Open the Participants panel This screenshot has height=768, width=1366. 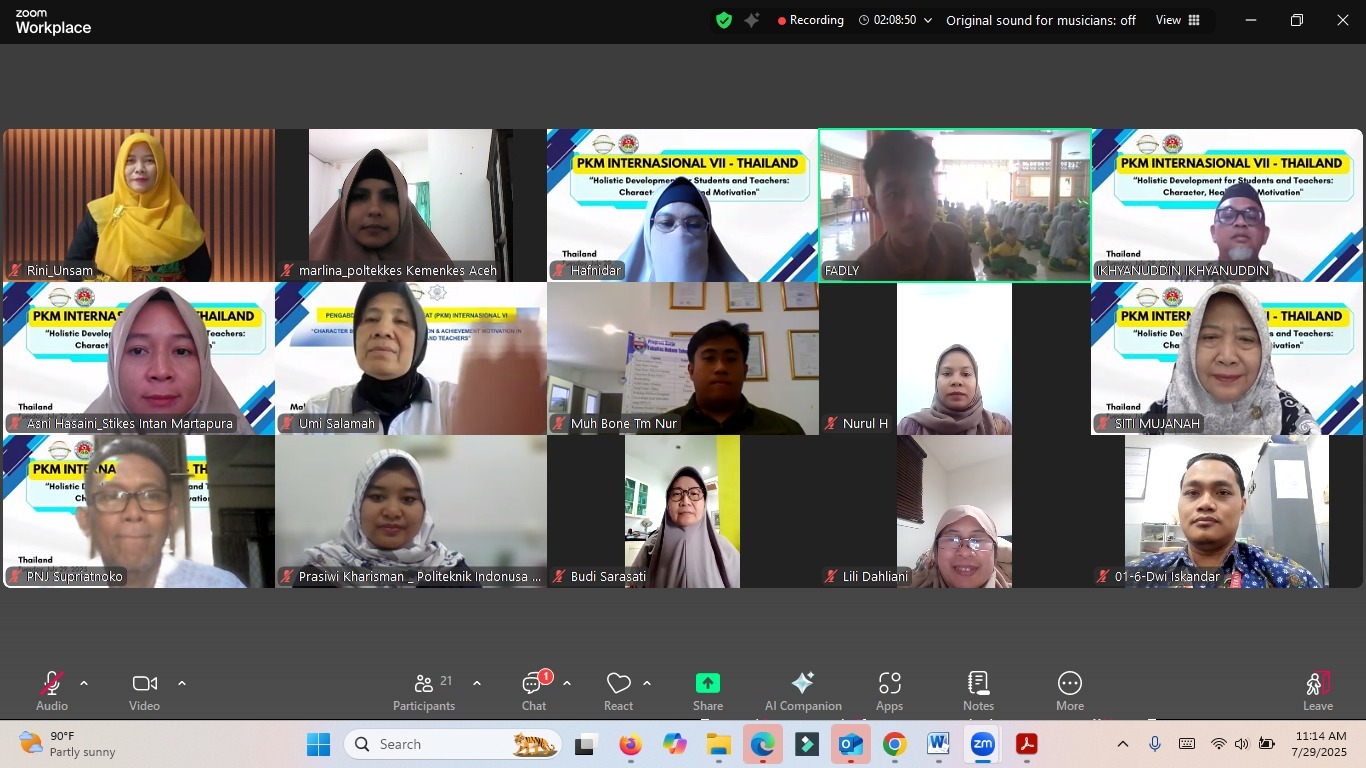coord(424,691)
